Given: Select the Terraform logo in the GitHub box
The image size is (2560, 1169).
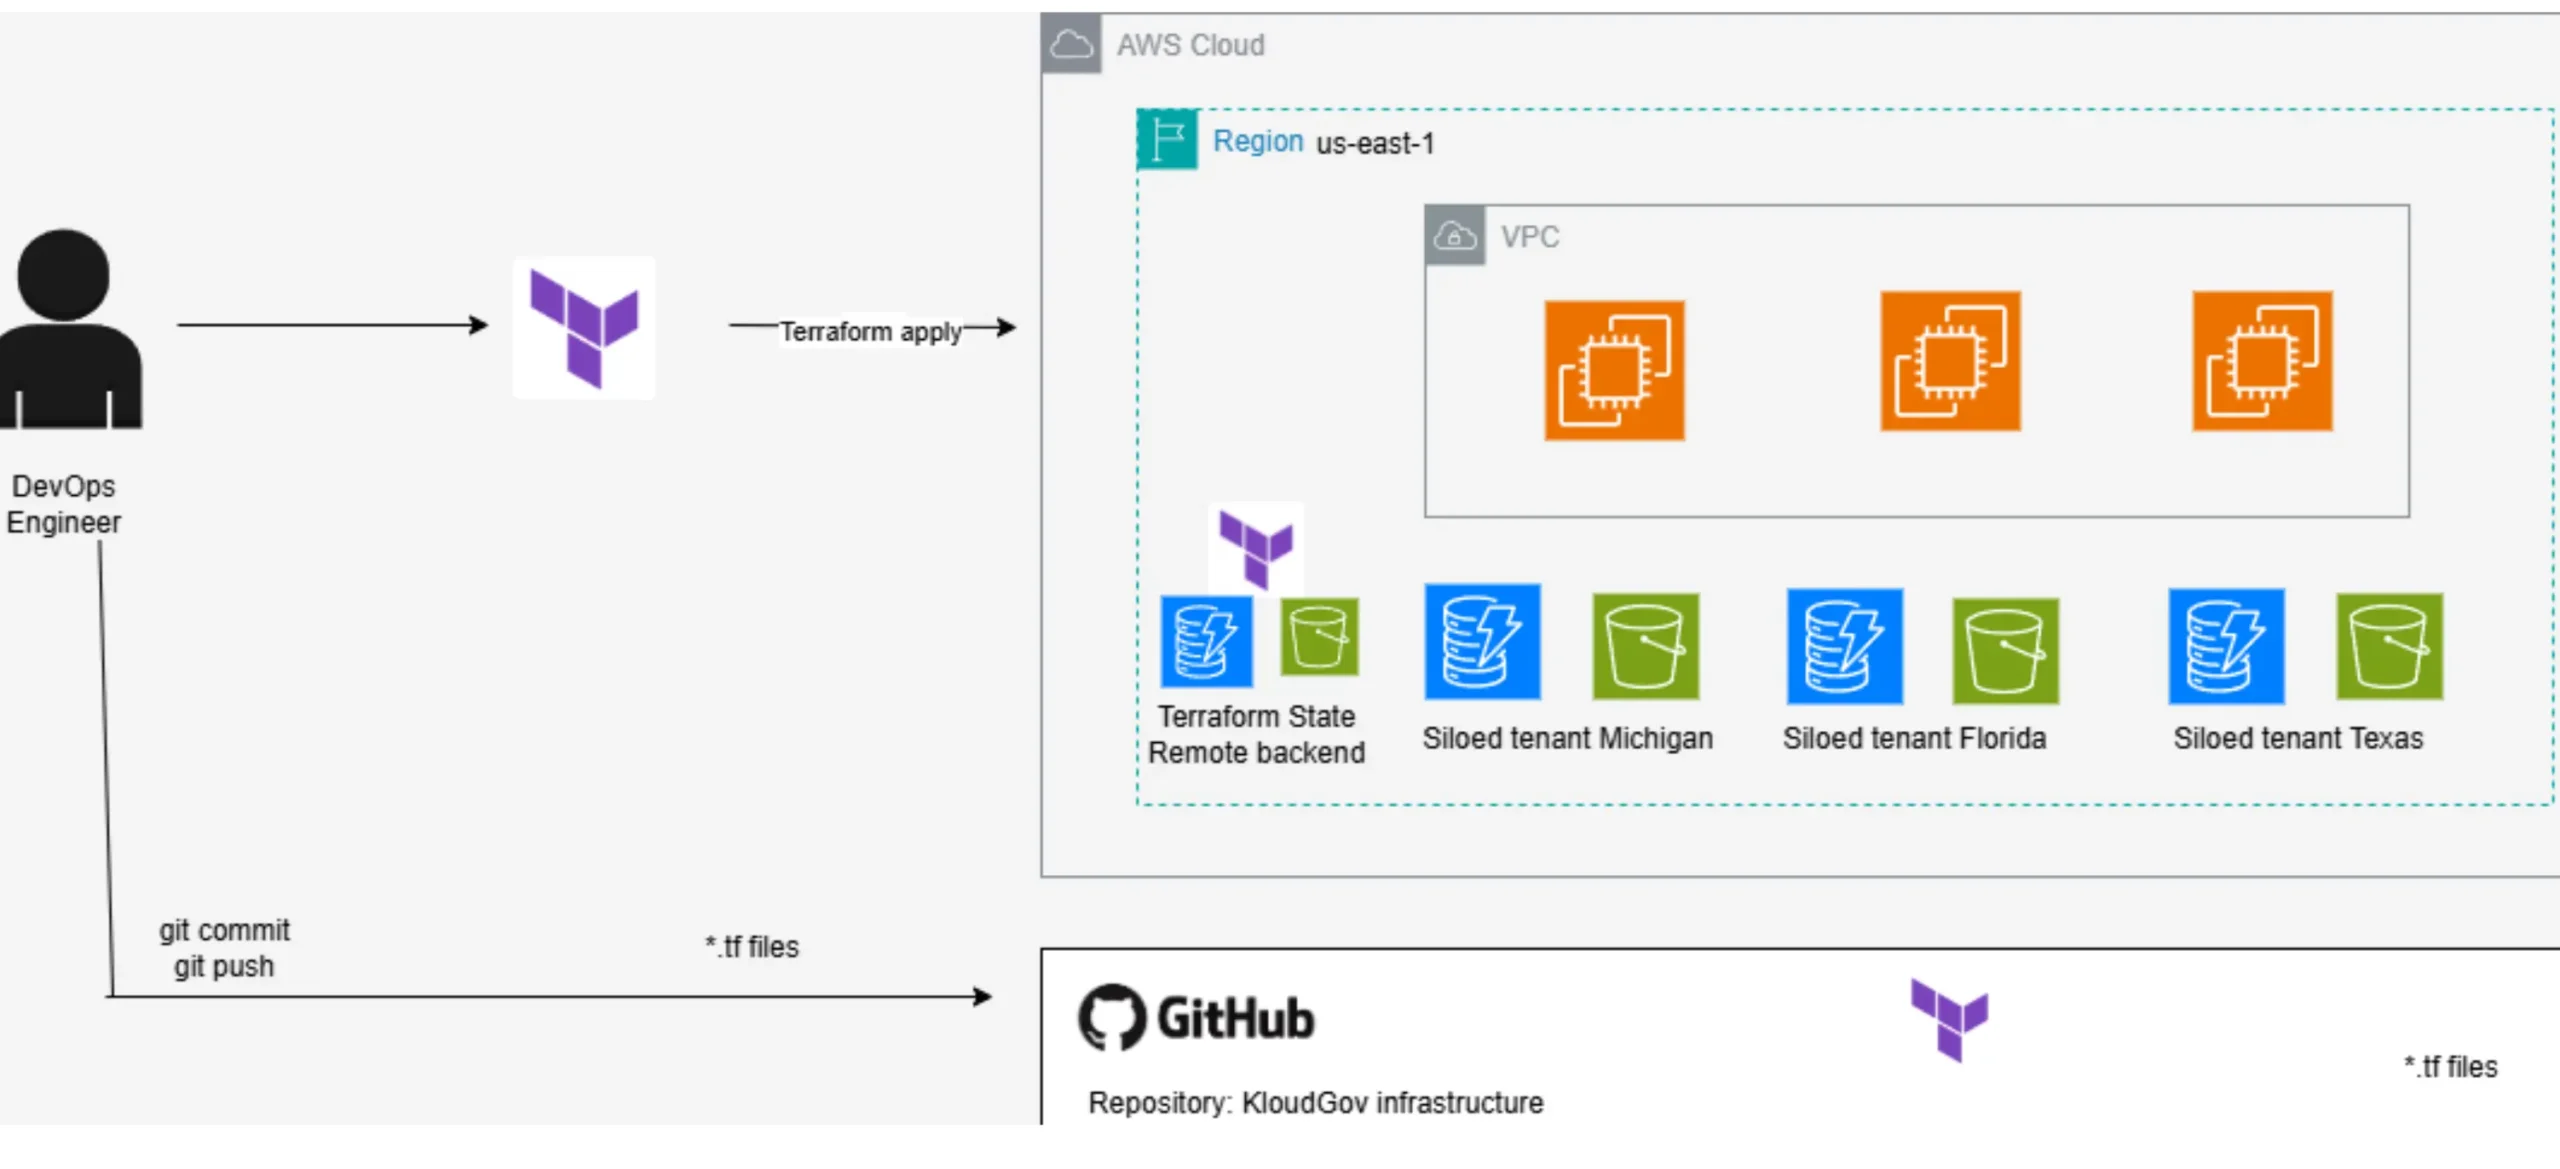Looking at the screenshot, I should (x=1949, y=1020).
